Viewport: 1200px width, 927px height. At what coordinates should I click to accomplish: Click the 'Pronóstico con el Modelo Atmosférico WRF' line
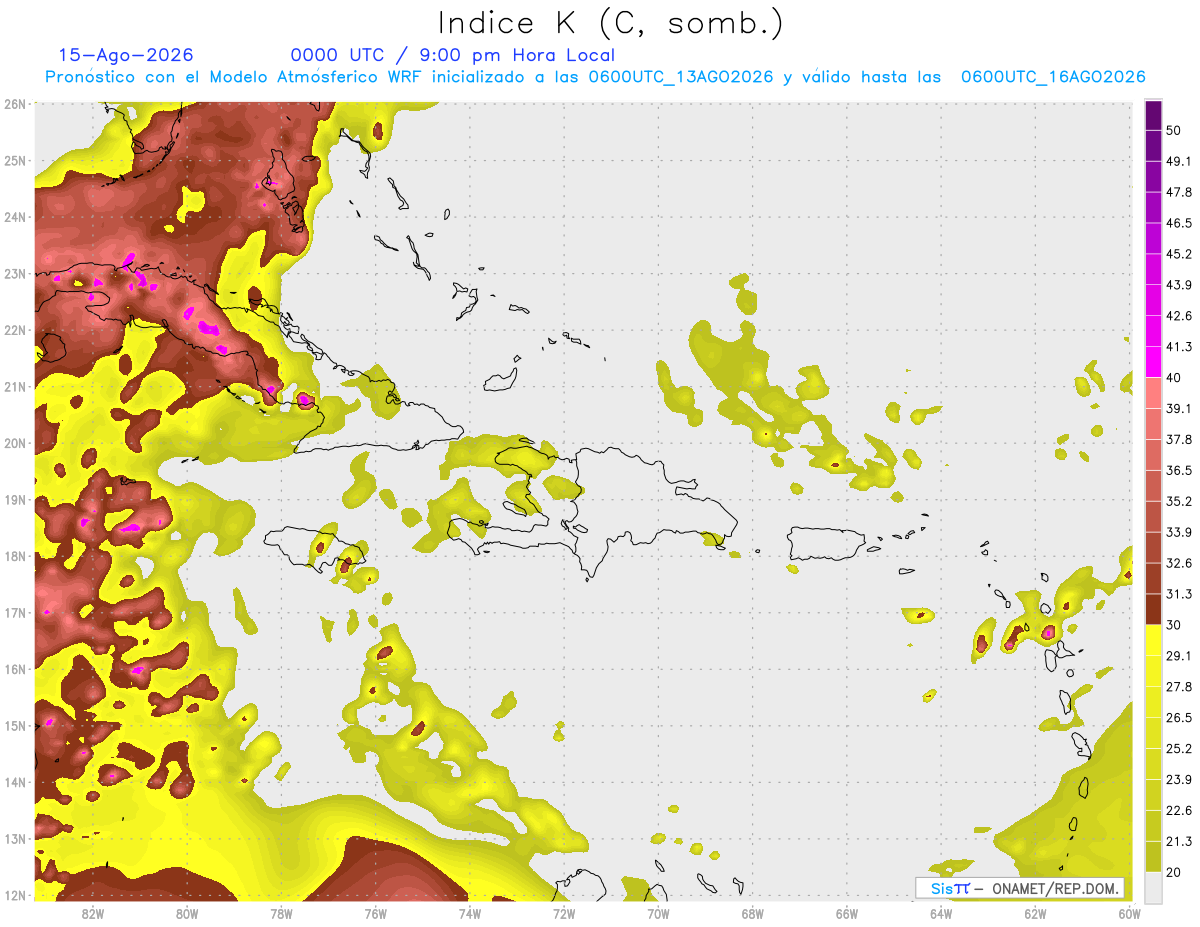pos(595,77)
